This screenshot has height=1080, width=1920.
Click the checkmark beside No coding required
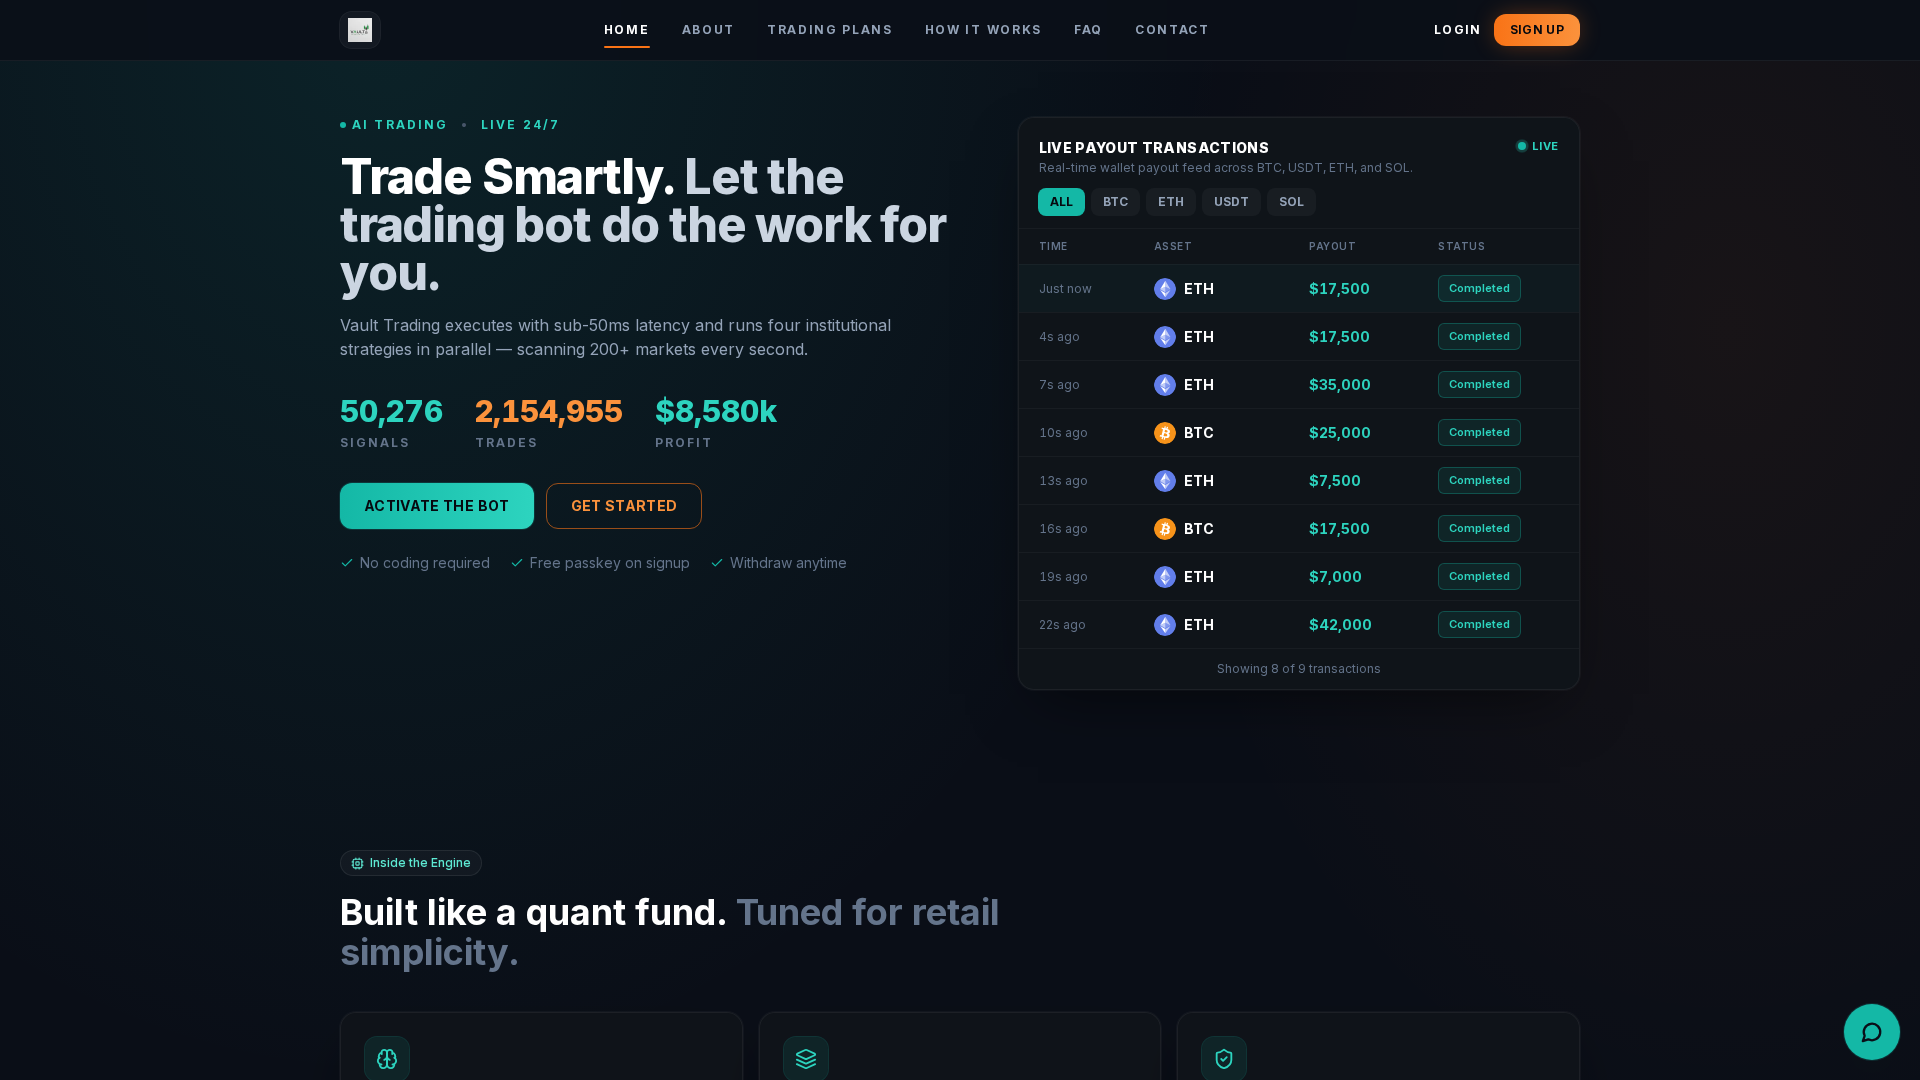[347, 563]
